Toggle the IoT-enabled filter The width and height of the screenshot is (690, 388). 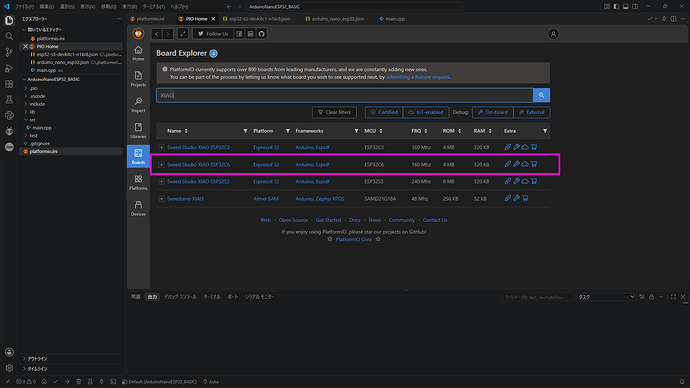click(426, 112)
